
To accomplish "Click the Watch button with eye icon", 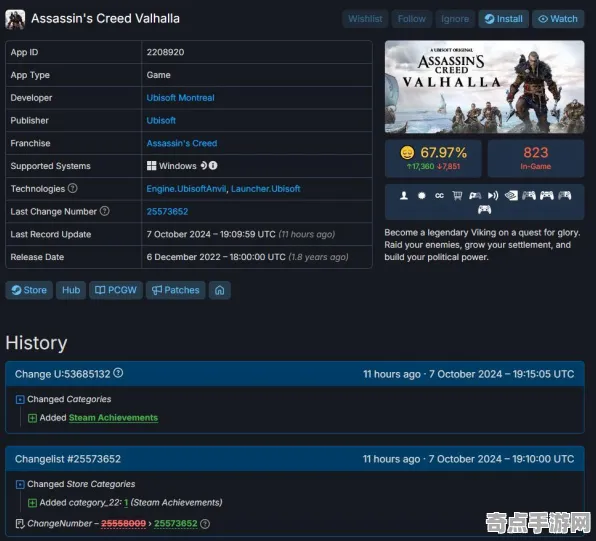I will tap(558, 19).
